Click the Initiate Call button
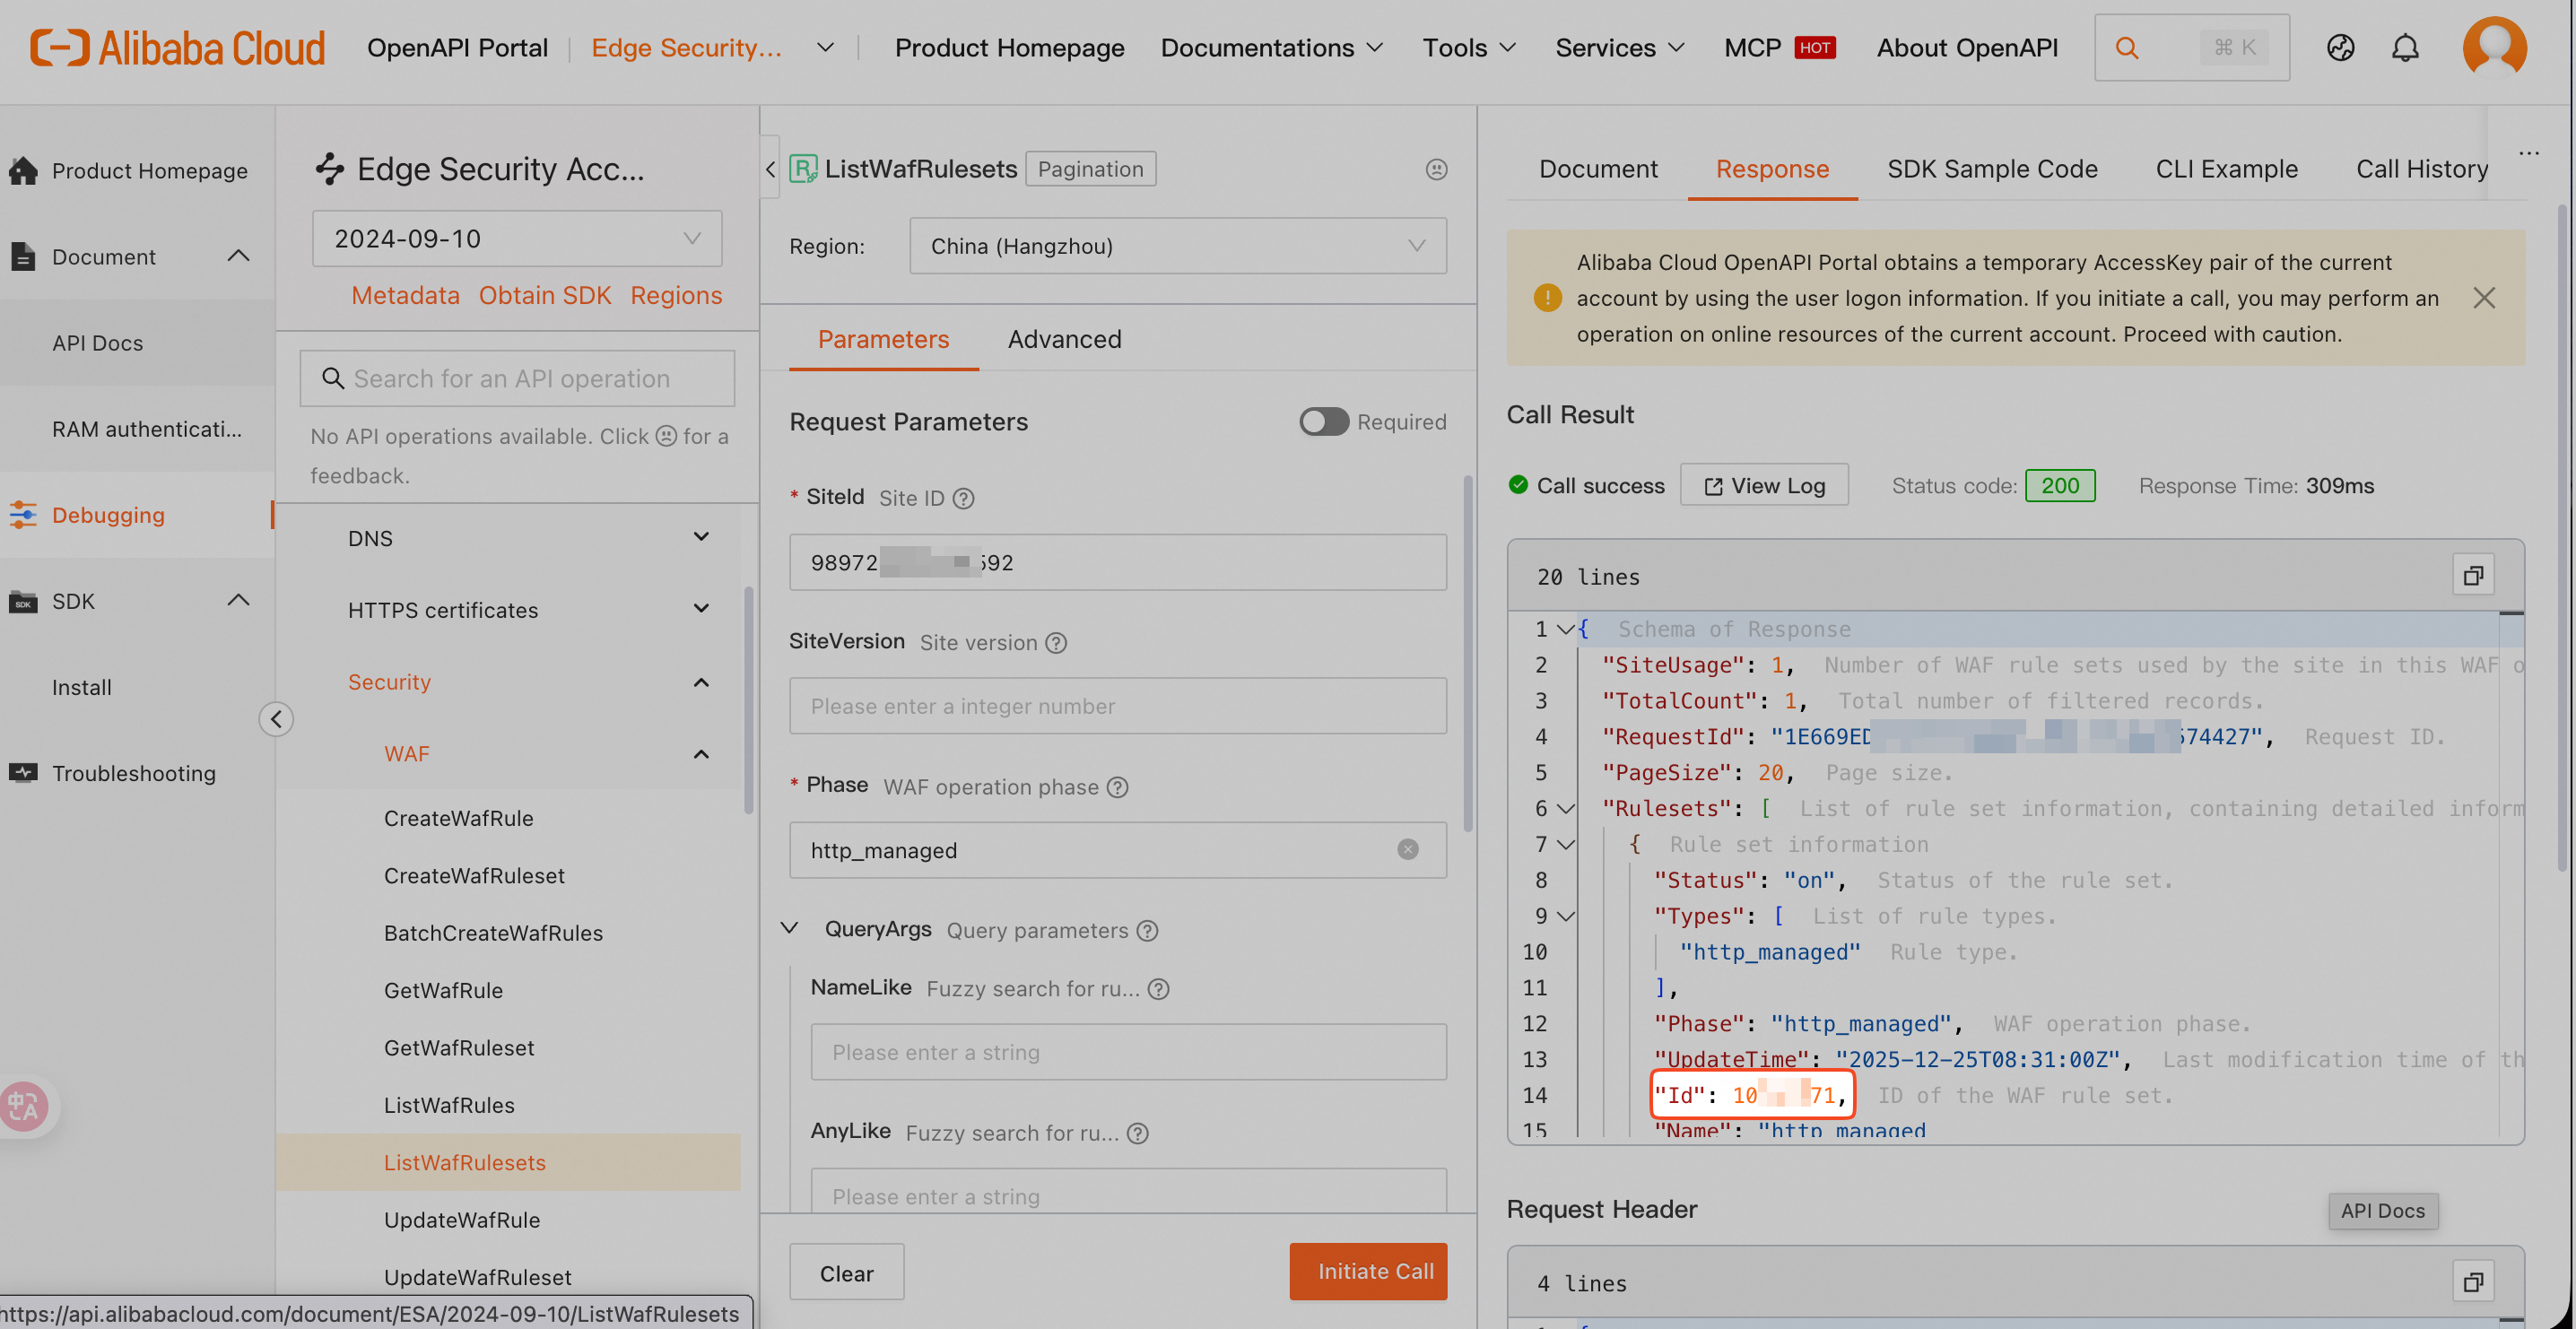The height and width of the screenshot is (1329, 2576). (1368, 1272)
